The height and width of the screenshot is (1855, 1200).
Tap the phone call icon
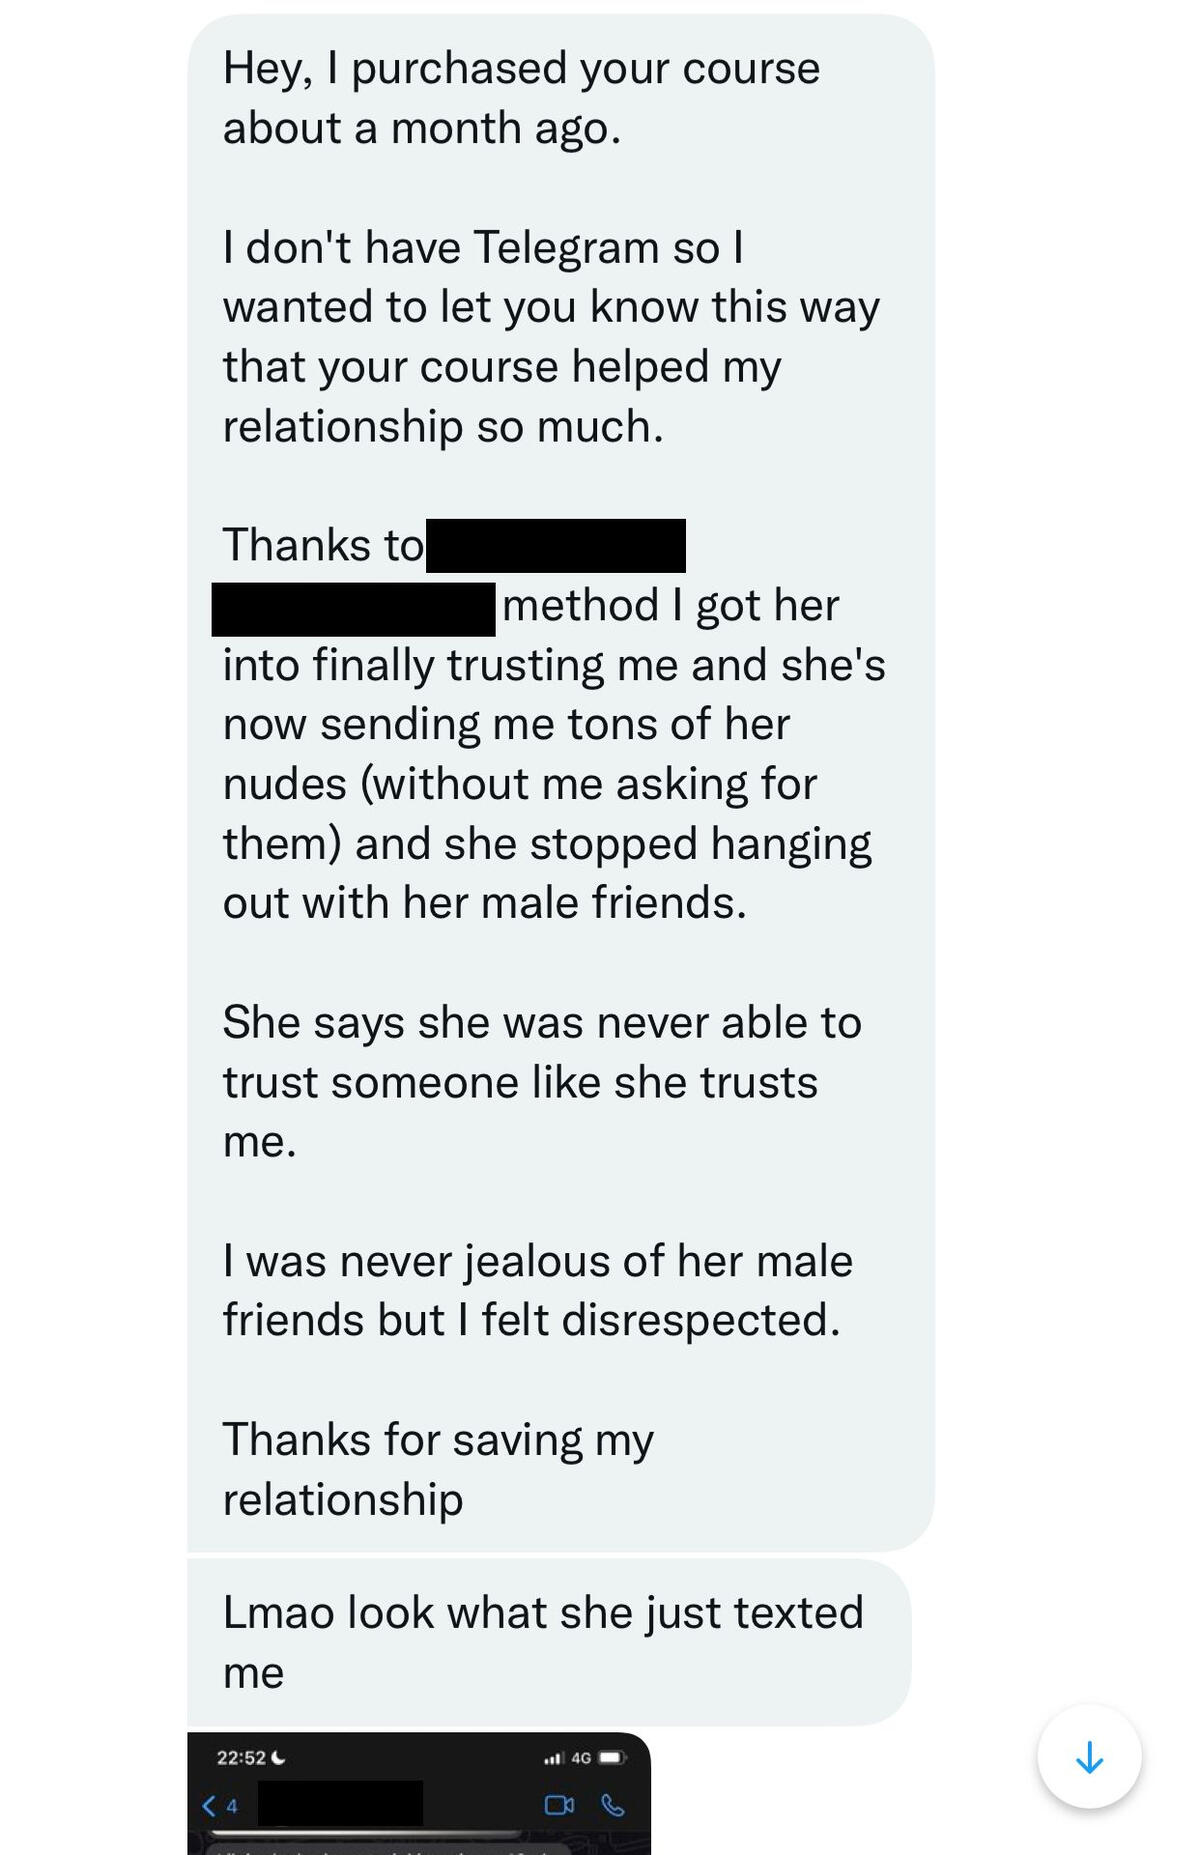click(613, 1805)
